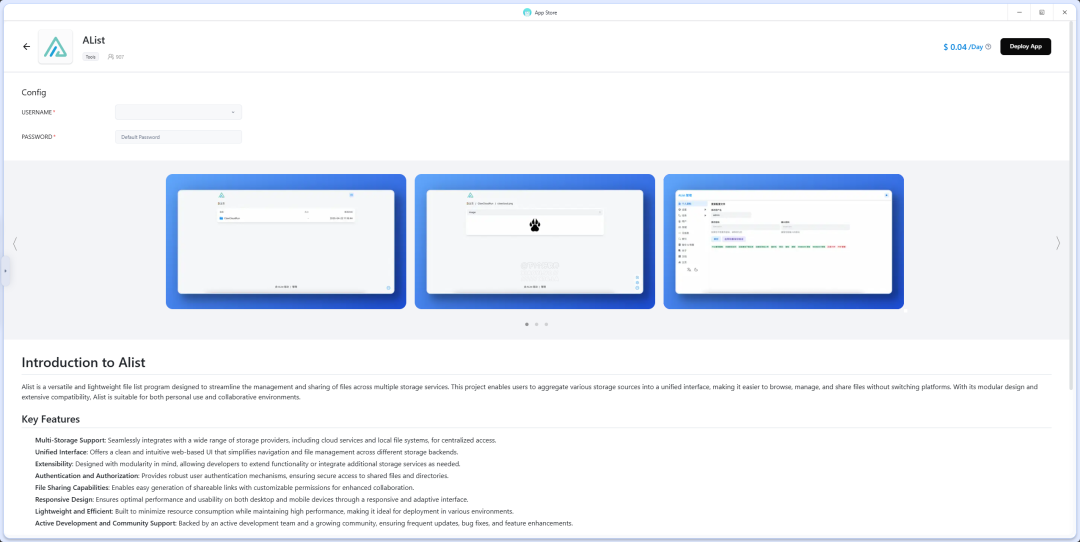Click the PASSWORD input field
The height and width of the screenshot is (542, 1080).
(x=178, y=137)
